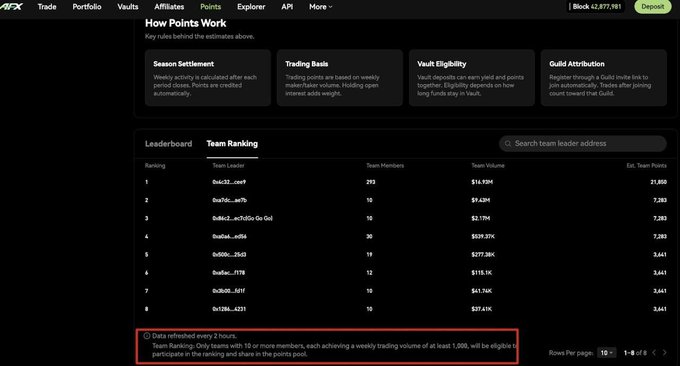This screenshot has width=680, height=366.
Task: Click the Est. Team Points column header
Action: pos(647,166)
